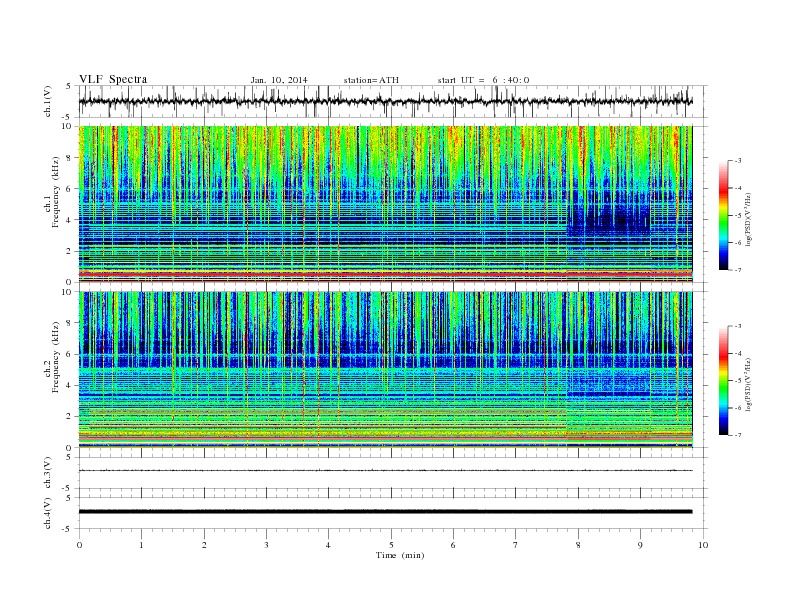792x612 pixels.
Task: Click the ch.1 spectrogram plot
Action: click(385, 204)
